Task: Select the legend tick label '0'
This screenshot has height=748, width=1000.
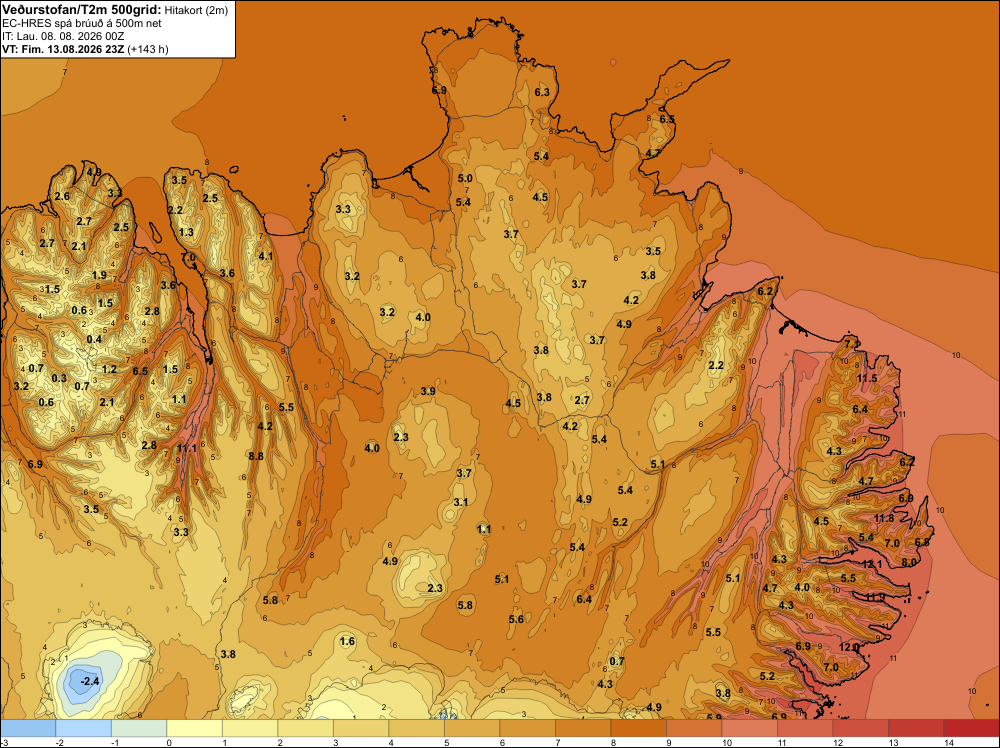Action: click(x=169, y=742)
